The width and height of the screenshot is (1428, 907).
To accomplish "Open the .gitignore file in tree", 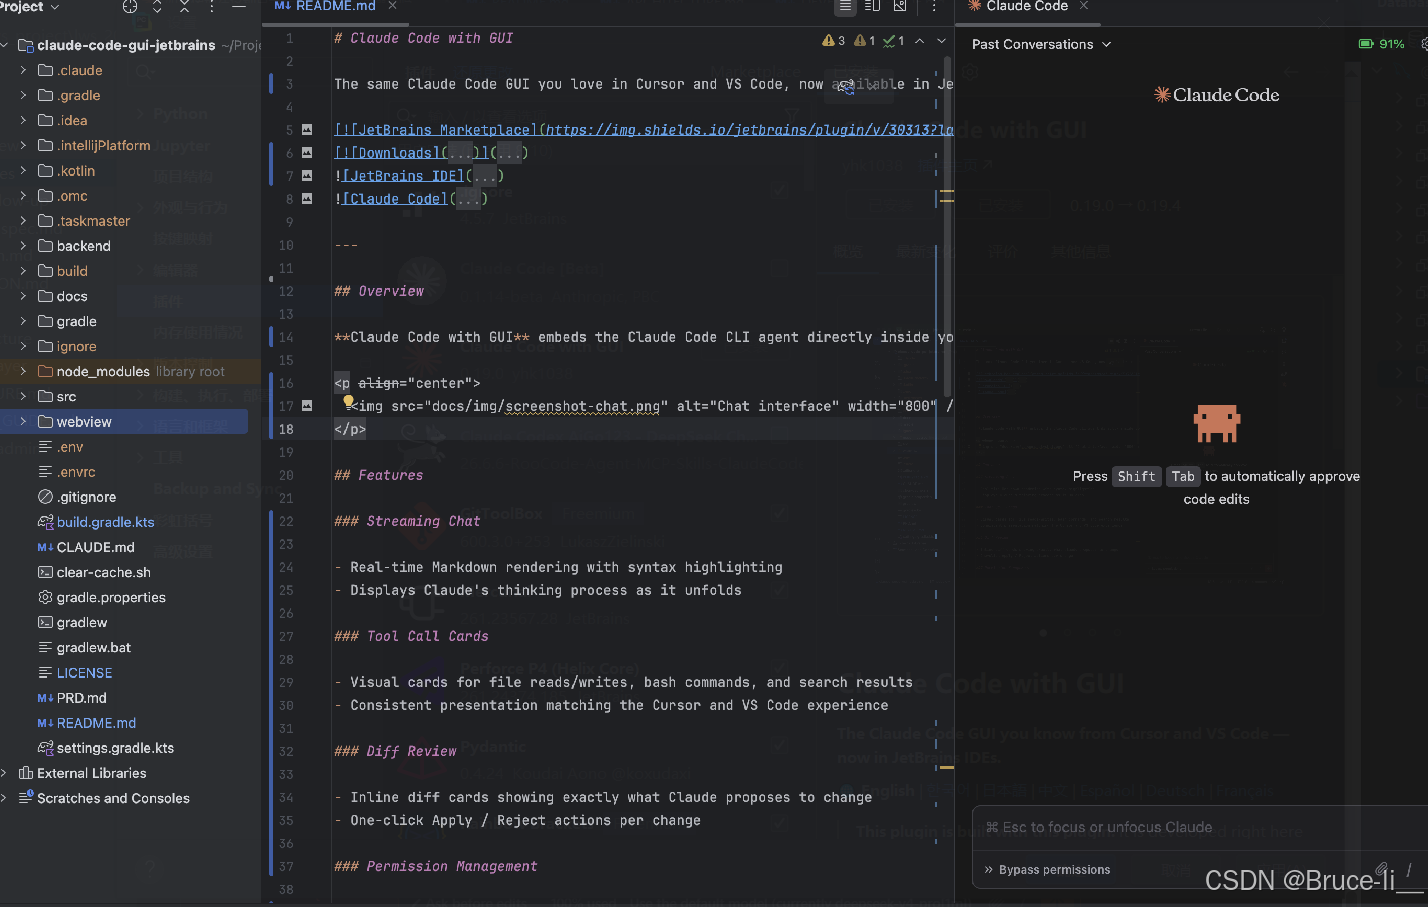I will click(86, 497).
